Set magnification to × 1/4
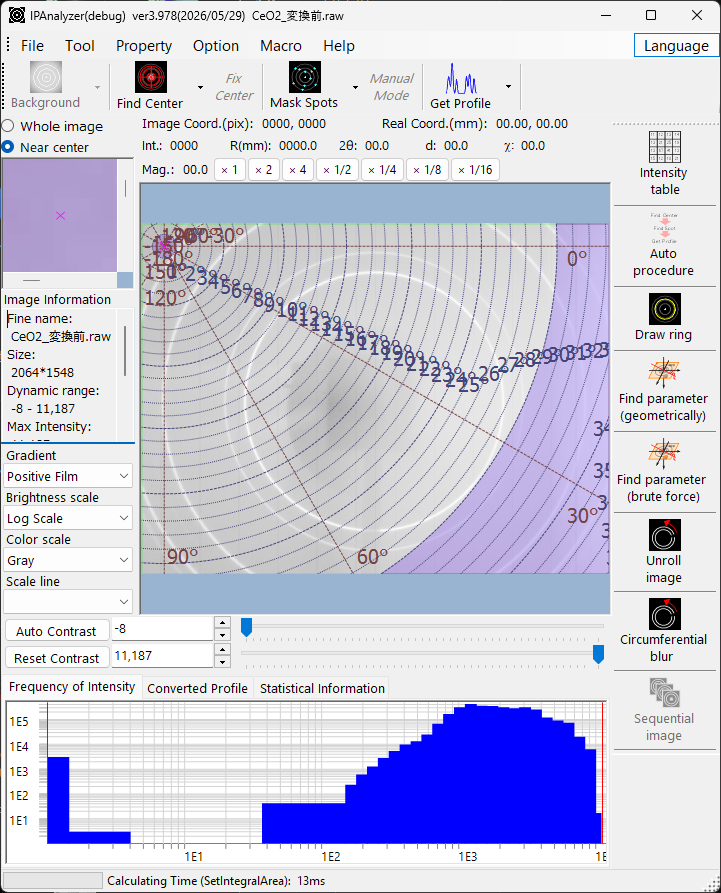 coord(382,170)
